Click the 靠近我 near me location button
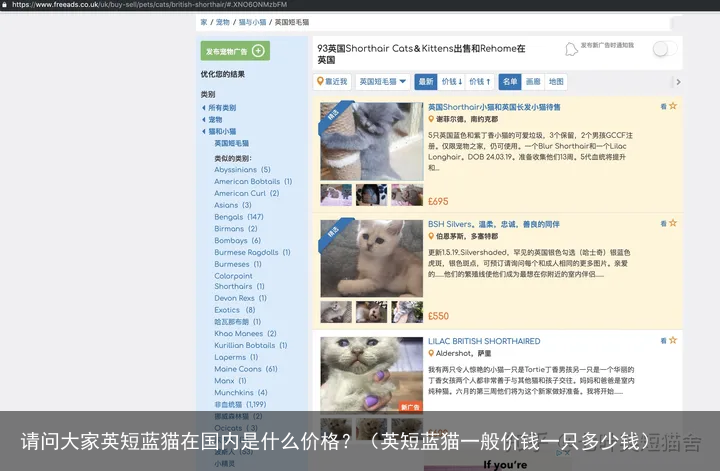The image size is (720, 471). point(332,82)
